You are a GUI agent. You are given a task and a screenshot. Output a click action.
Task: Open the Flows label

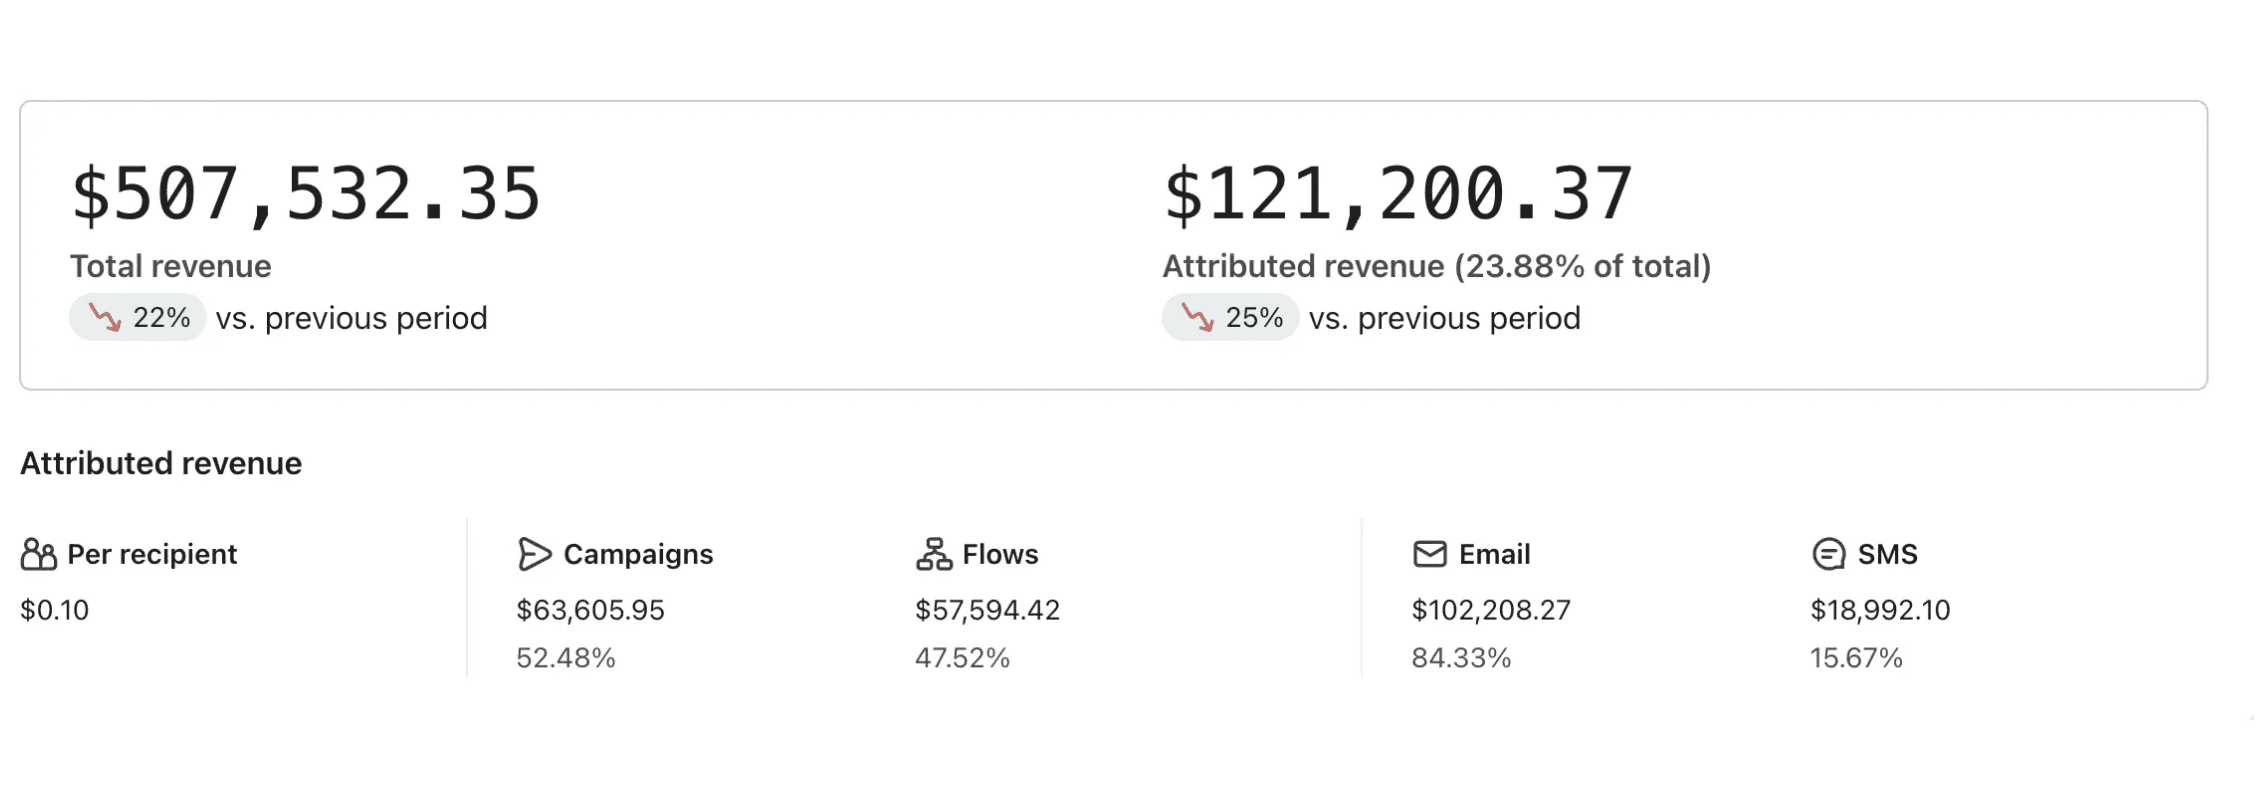[x=1000, y=554]
